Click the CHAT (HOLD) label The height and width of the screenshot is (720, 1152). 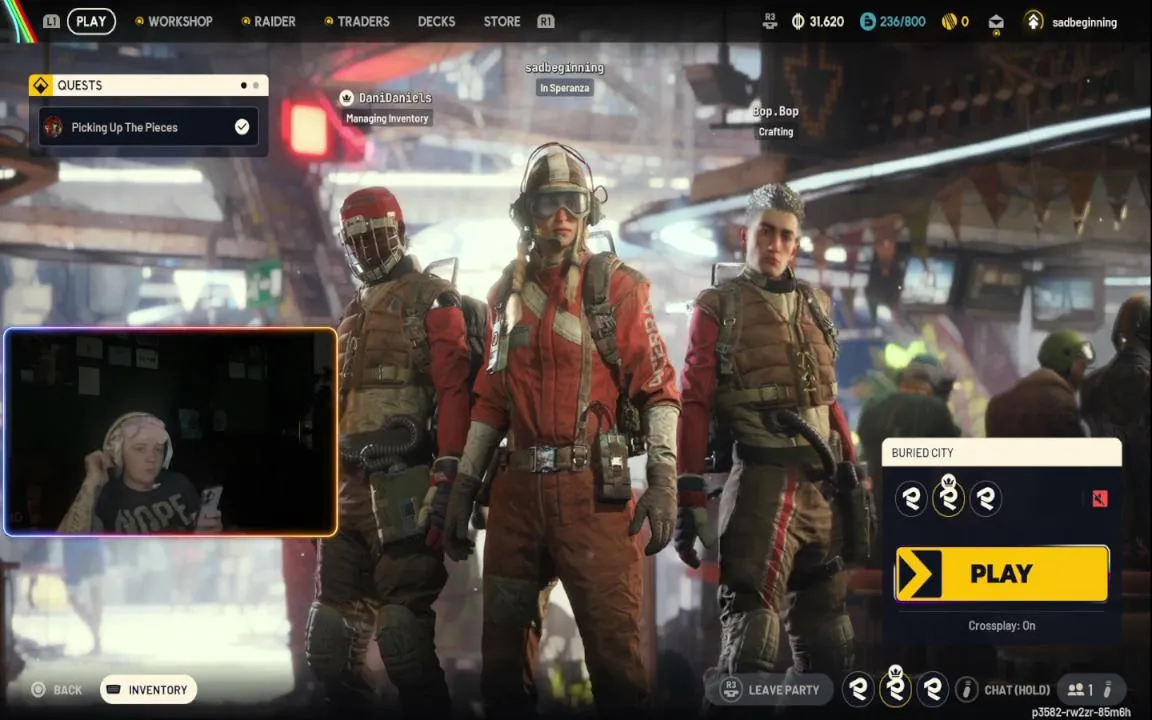[x=1017, y=690]
